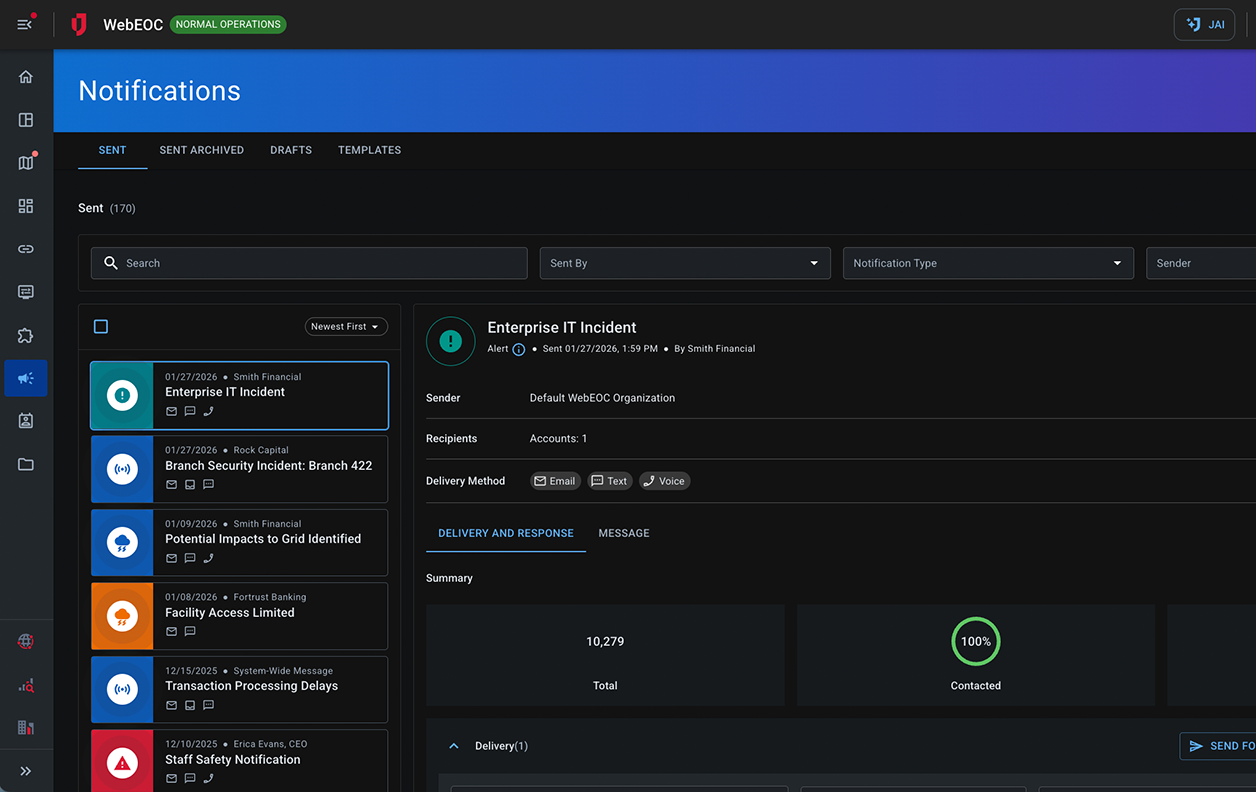The image size is (1256, 792).
Task: Click the globe icon in sidebar
Action: [26, 642]
